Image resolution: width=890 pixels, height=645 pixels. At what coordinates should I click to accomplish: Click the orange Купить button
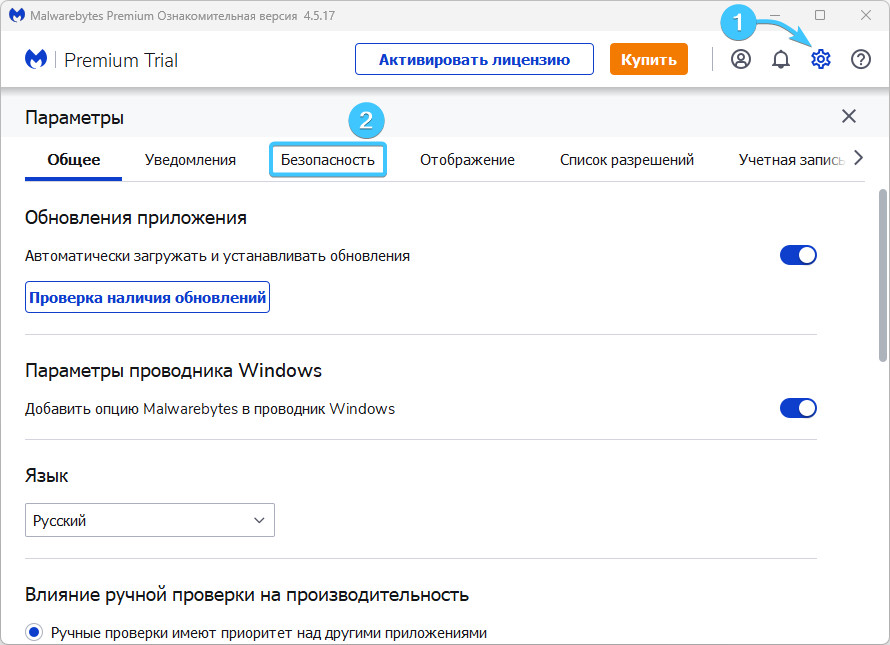[x=649, y=59]
